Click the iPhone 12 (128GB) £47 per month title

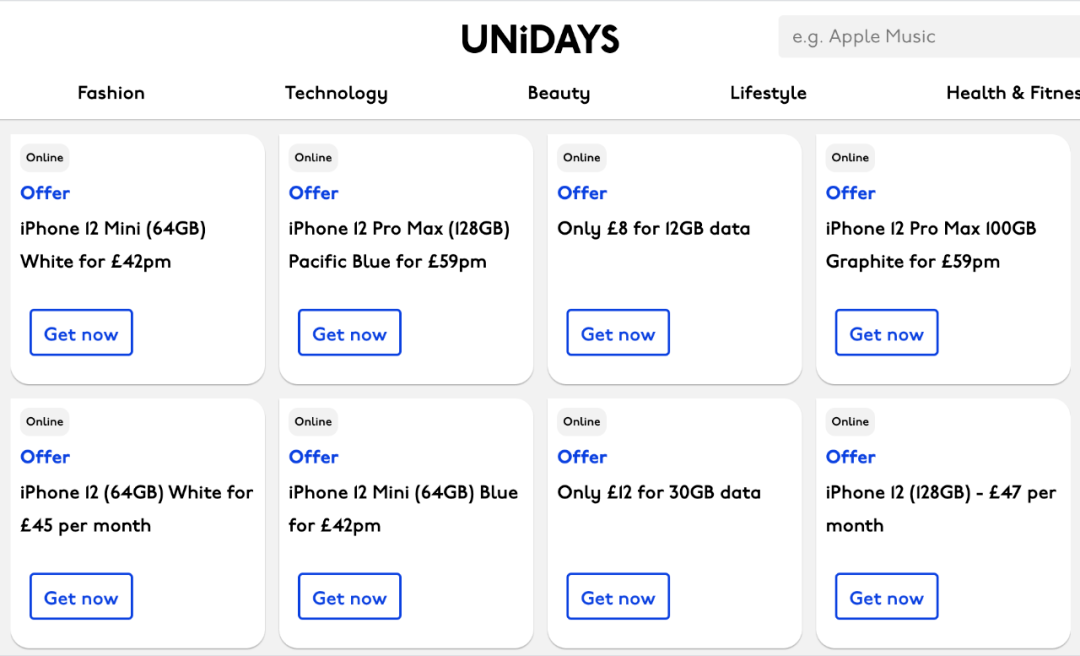[941, 509]
